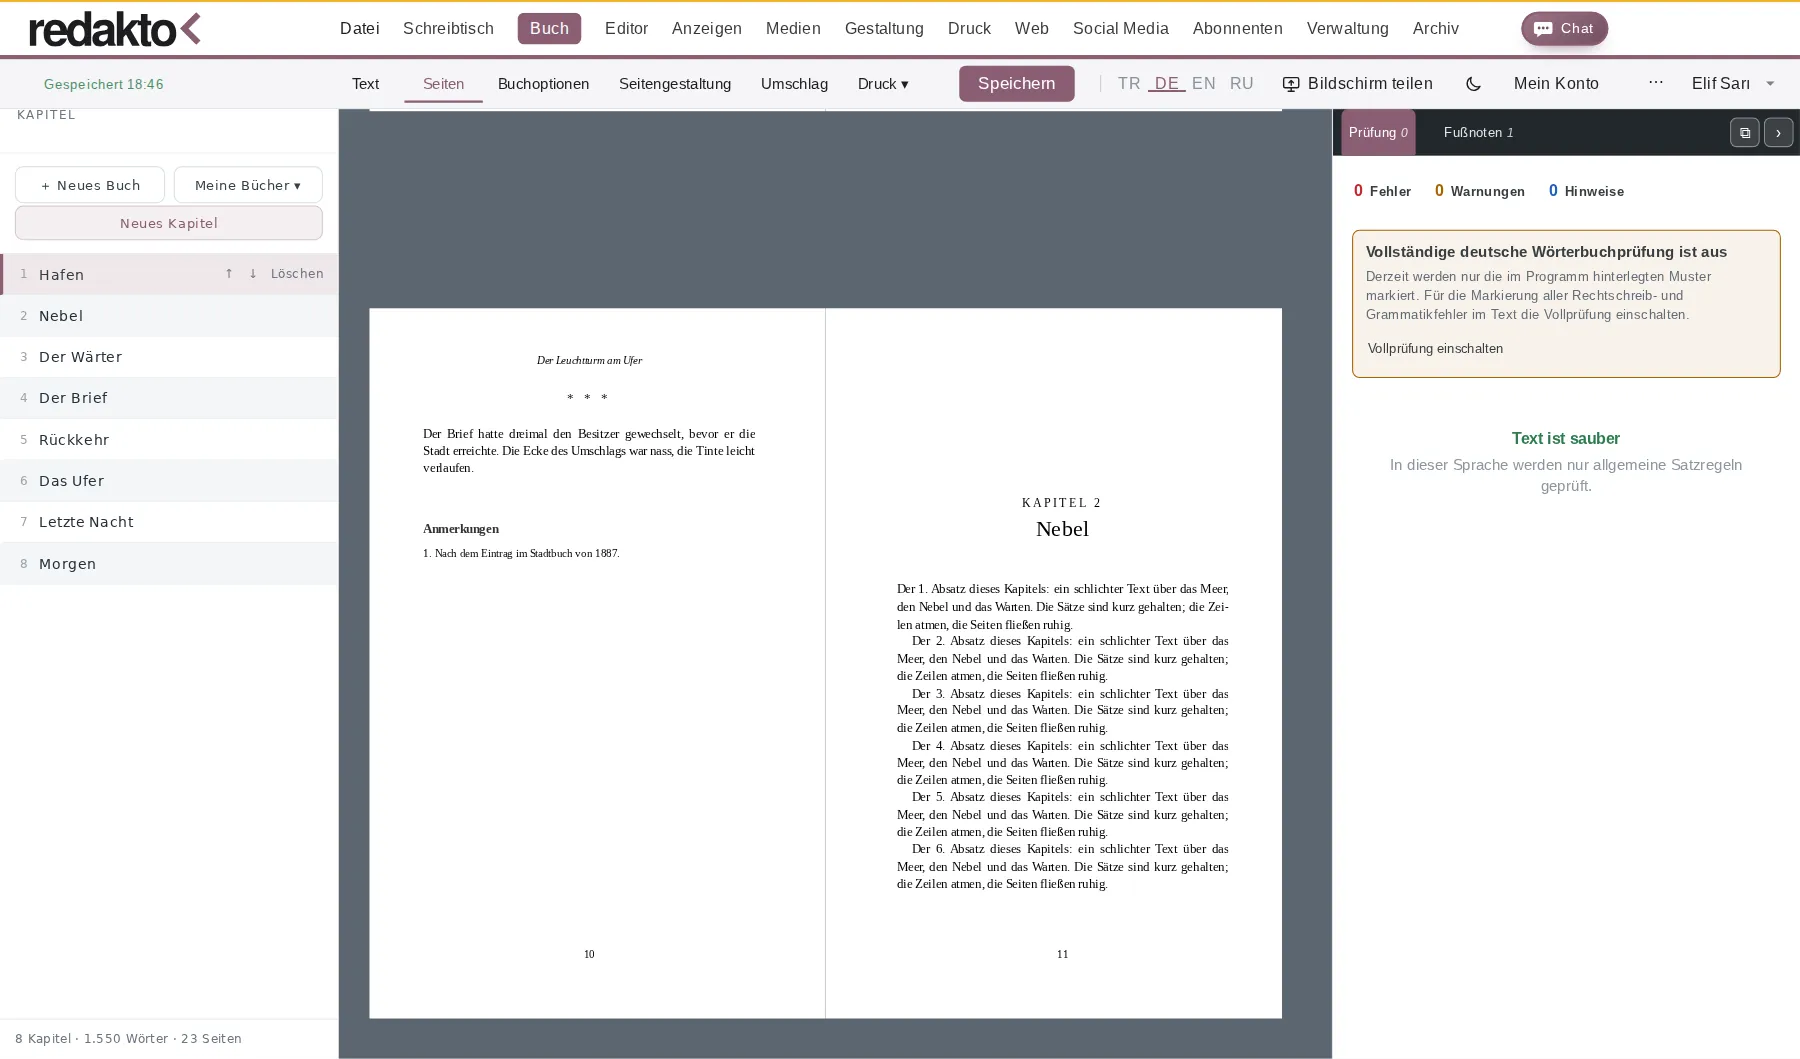Pop out the check panel window icon

(1744, 133)
